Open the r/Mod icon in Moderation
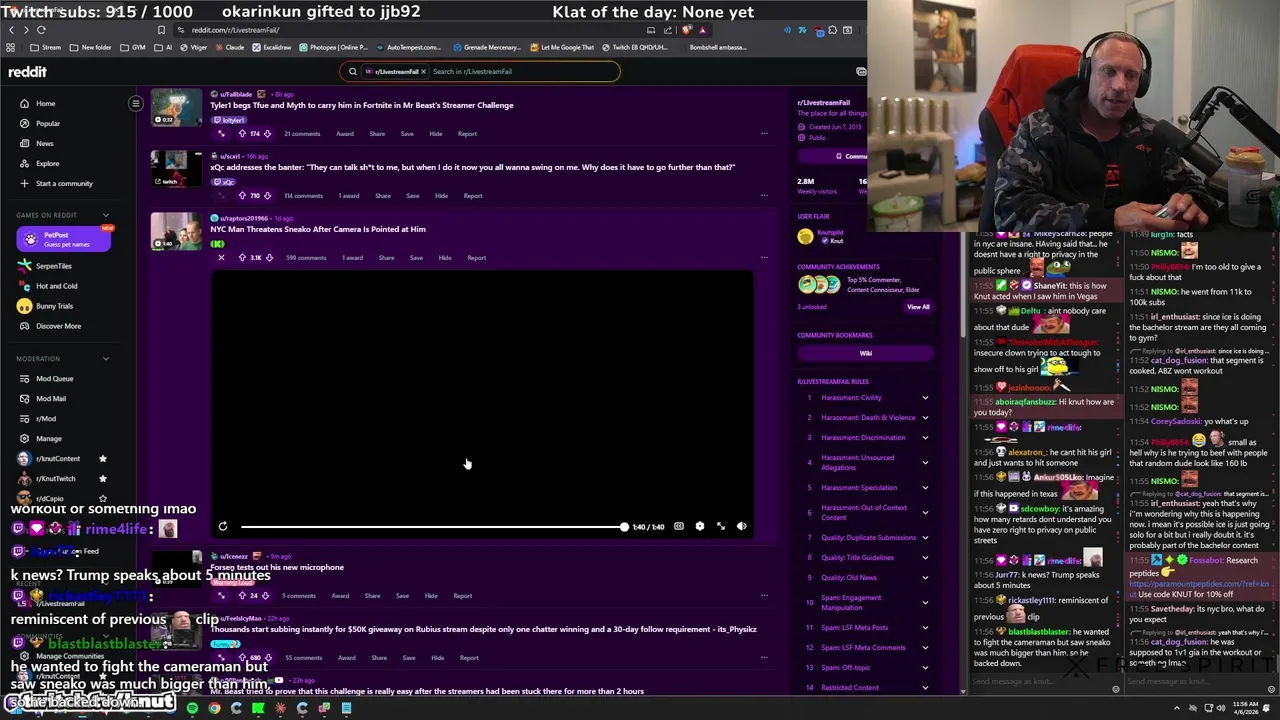 tap(25, 418)
